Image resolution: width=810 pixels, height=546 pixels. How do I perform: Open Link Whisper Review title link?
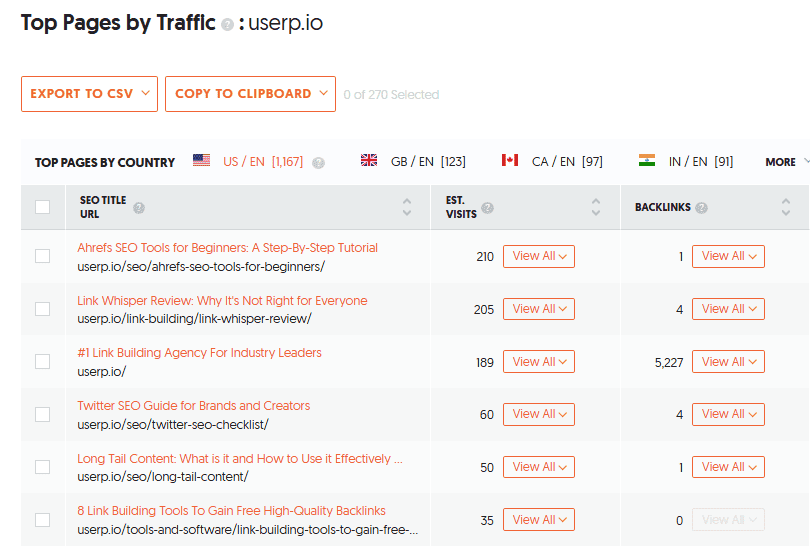tap(222, 301)
